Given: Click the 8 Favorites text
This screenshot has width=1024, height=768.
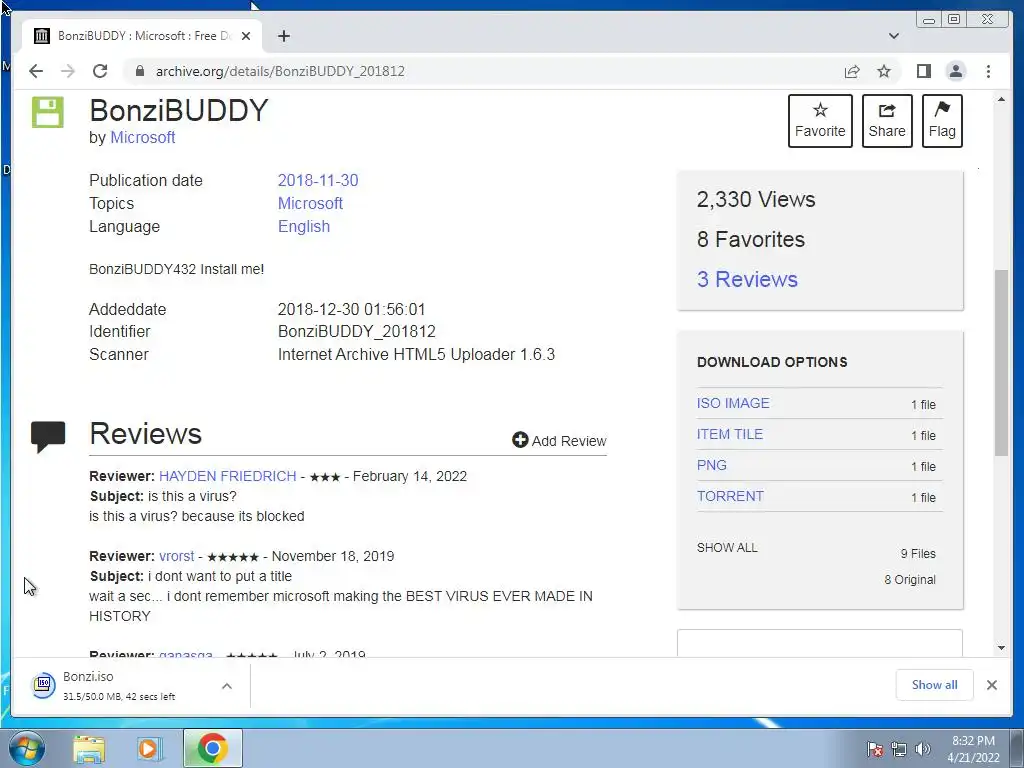Looking at the screenshot, I should (x=750, y=239).
